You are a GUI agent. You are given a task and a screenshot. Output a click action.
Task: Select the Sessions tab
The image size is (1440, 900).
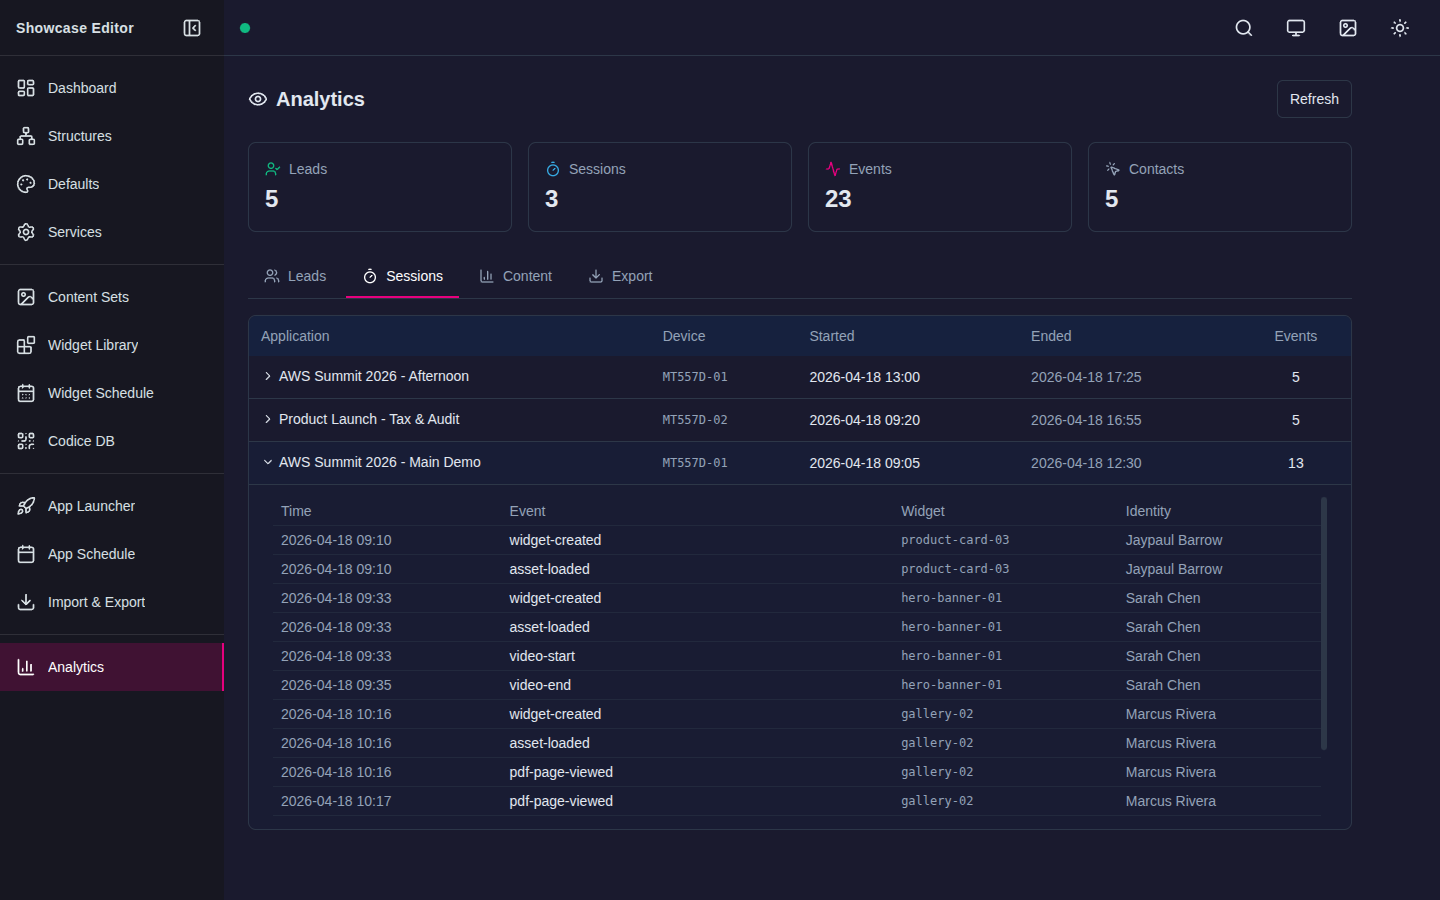tap(402, 276)
